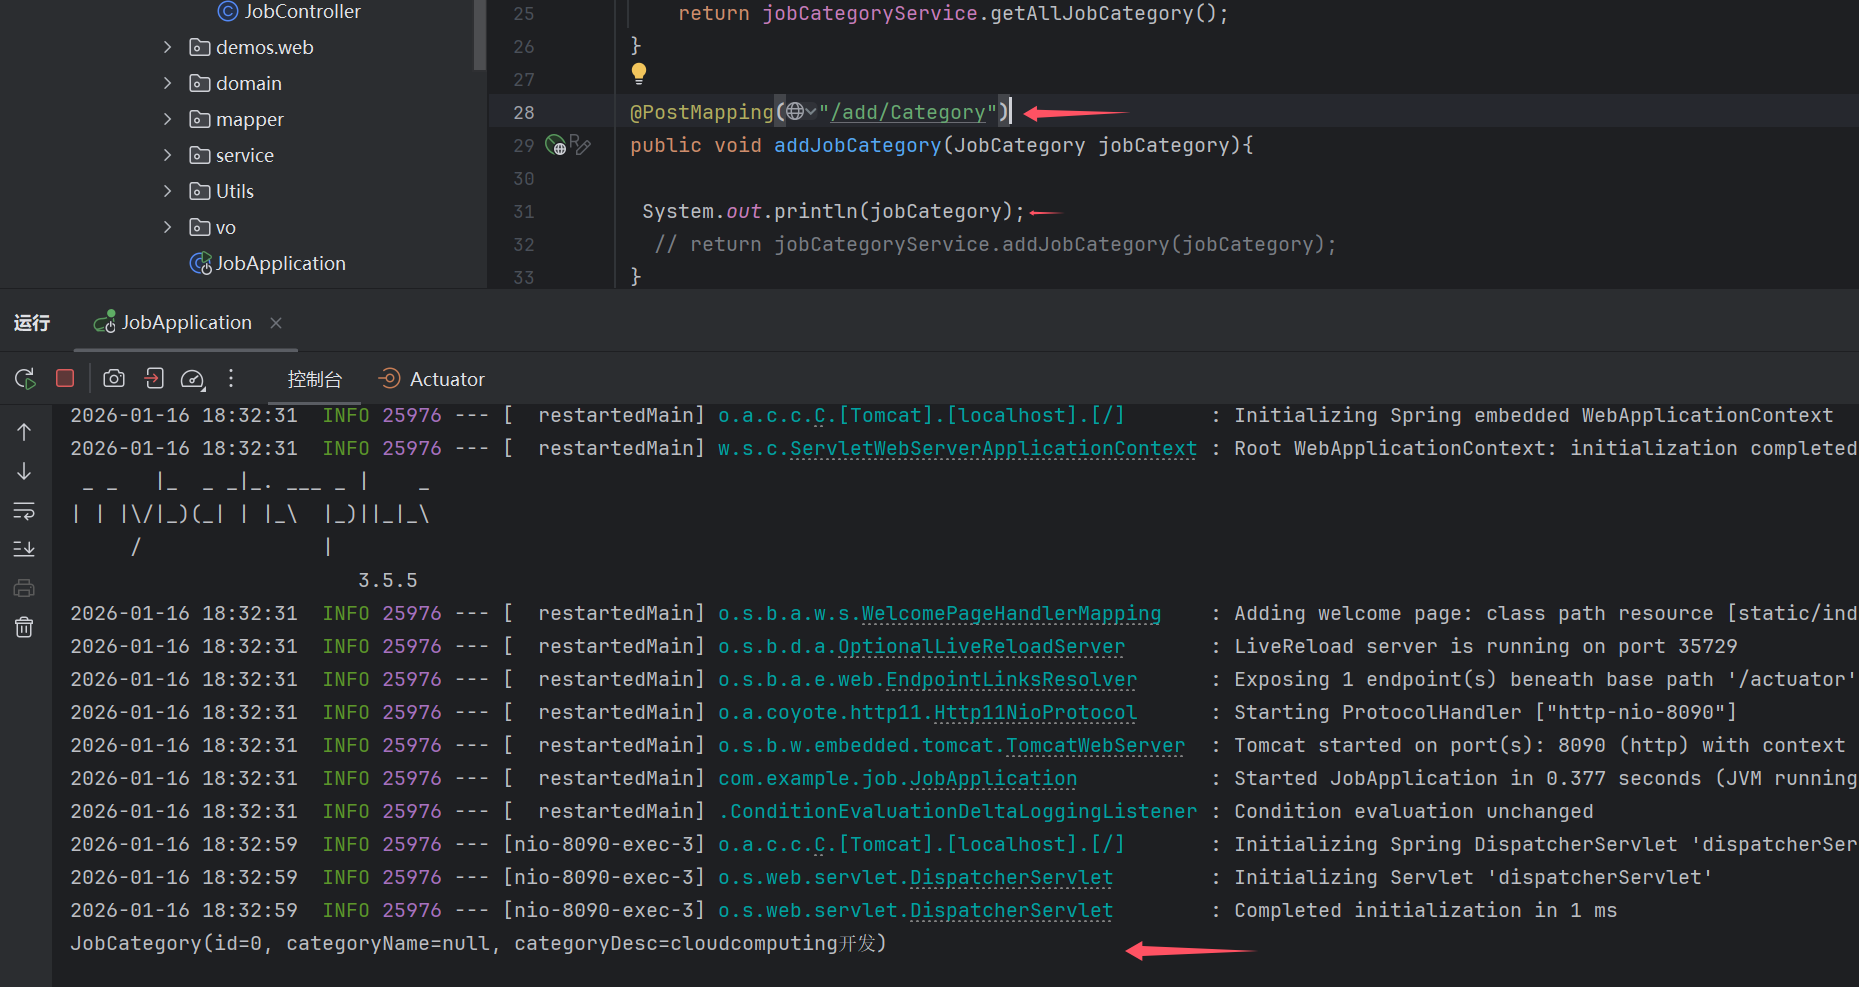Click the System.out.println(jobCategory) statement

coord(834,211)
